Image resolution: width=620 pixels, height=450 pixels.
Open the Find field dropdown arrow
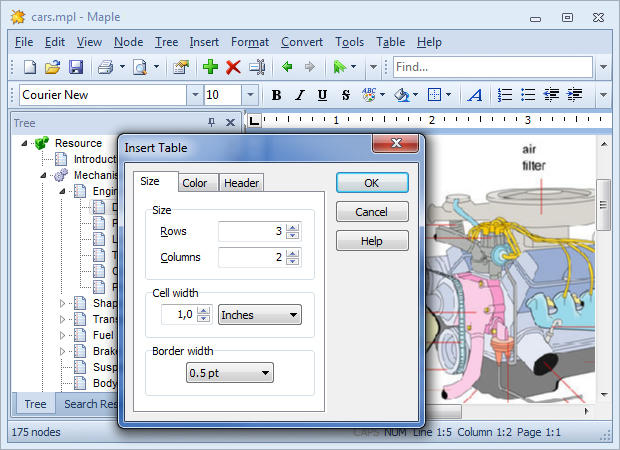click(603, 67)
